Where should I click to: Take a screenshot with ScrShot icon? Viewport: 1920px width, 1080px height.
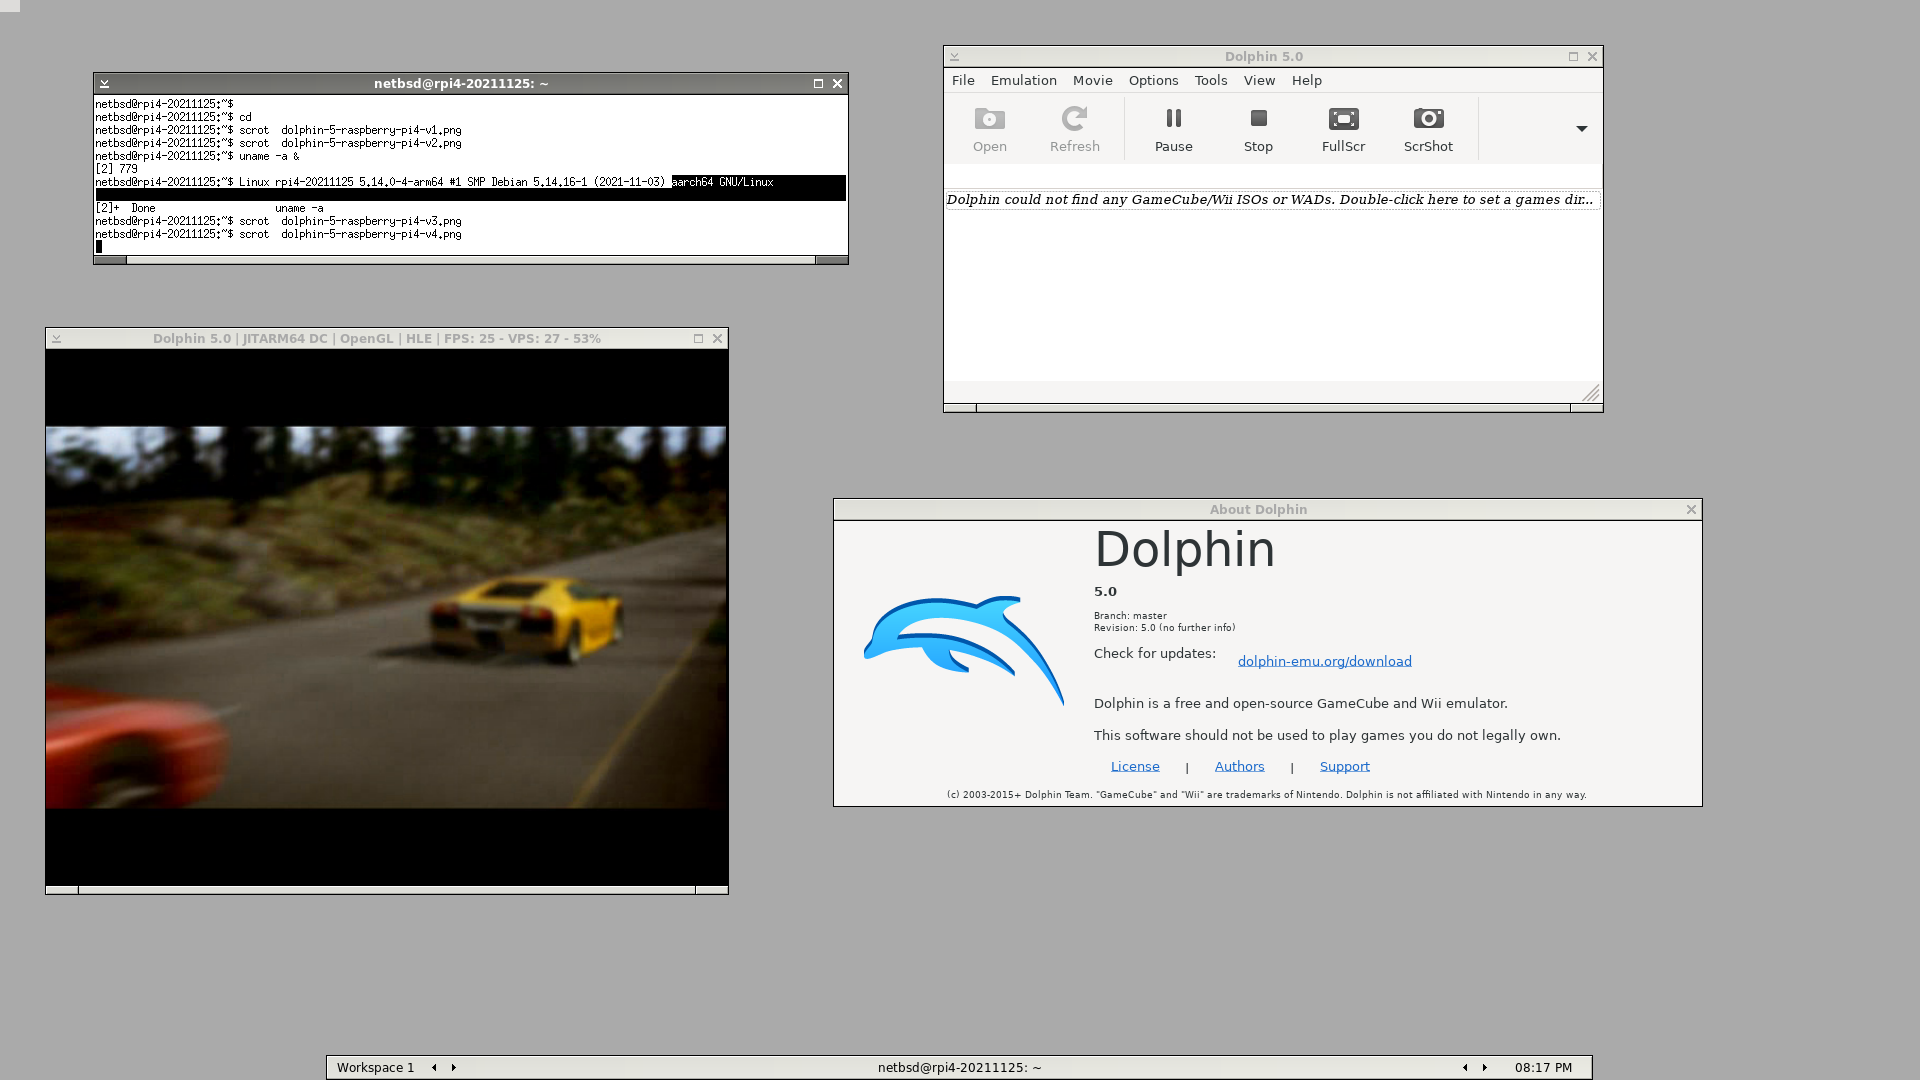[1428, 129]
